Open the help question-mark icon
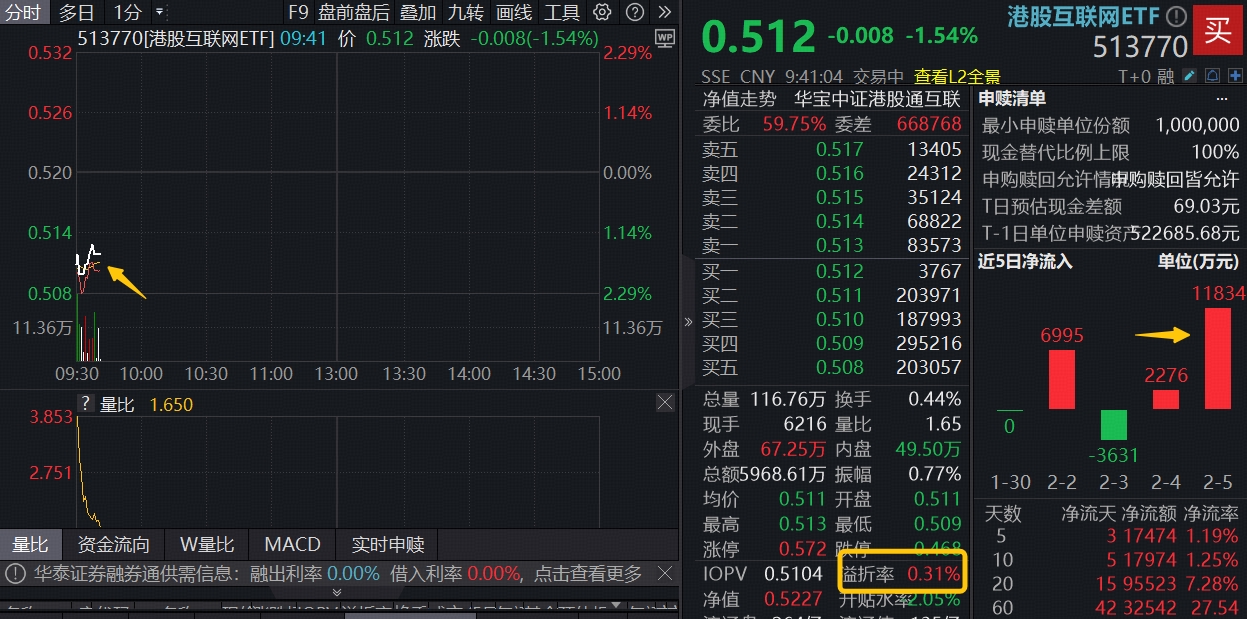1247x619 pixels. click(x=635, y=12)
